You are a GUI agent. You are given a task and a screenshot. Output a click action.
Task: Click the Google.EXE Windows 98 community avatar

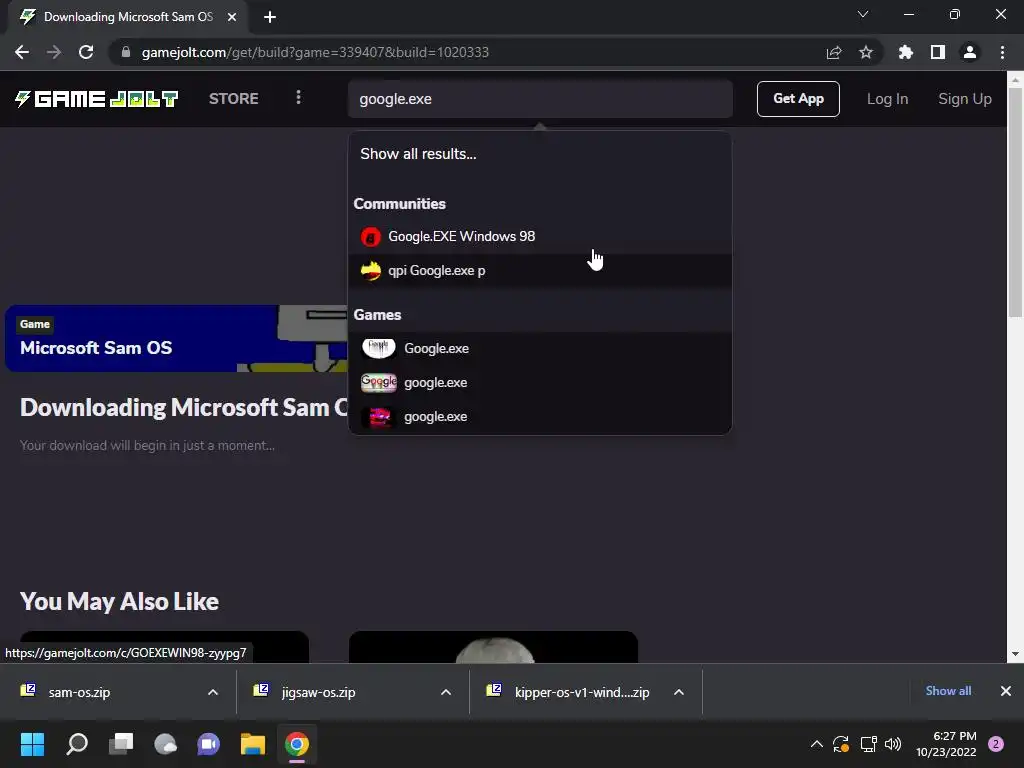[371, 236]
